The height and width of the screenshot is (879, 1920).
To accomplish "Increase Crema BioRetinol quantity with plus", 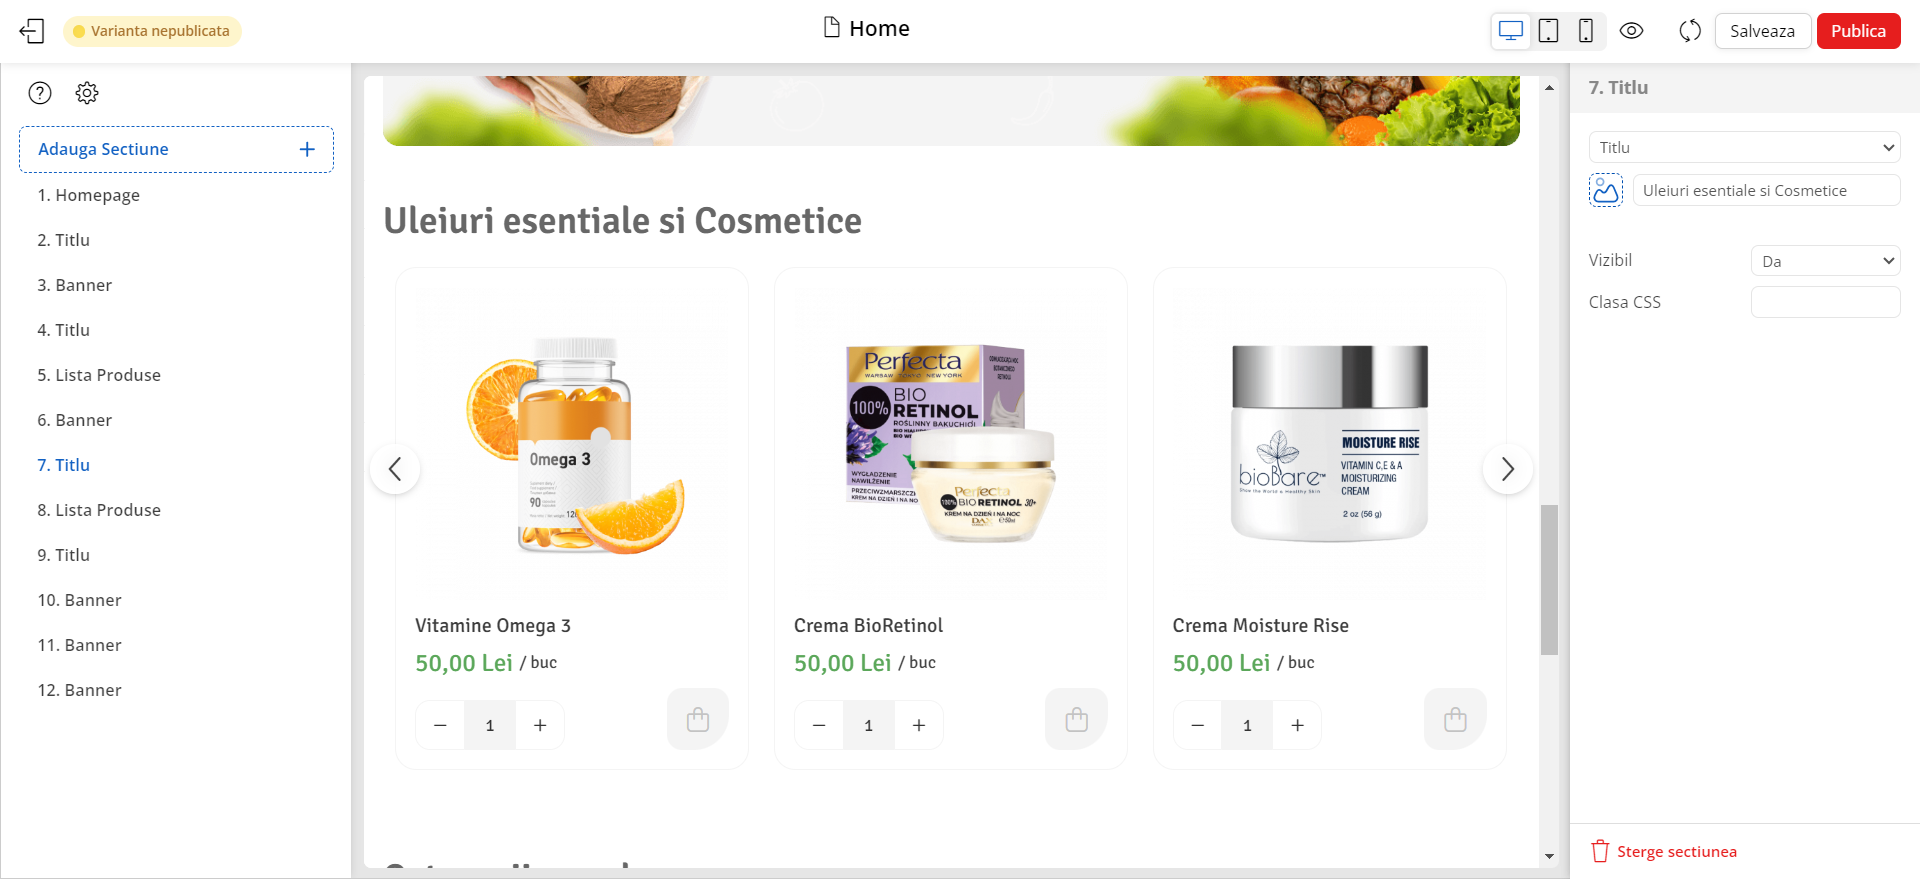I will pos(919,725).
